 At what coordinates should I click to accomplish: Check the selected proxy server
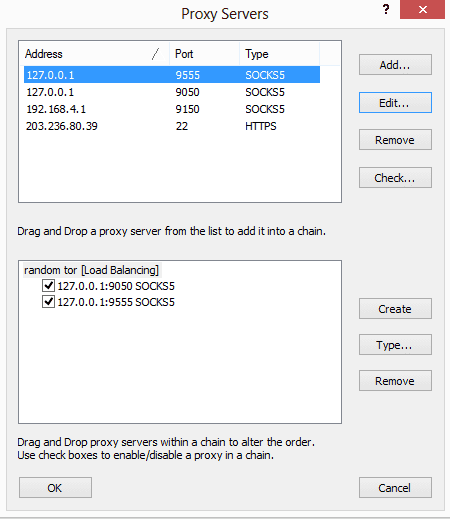point(395,178)
